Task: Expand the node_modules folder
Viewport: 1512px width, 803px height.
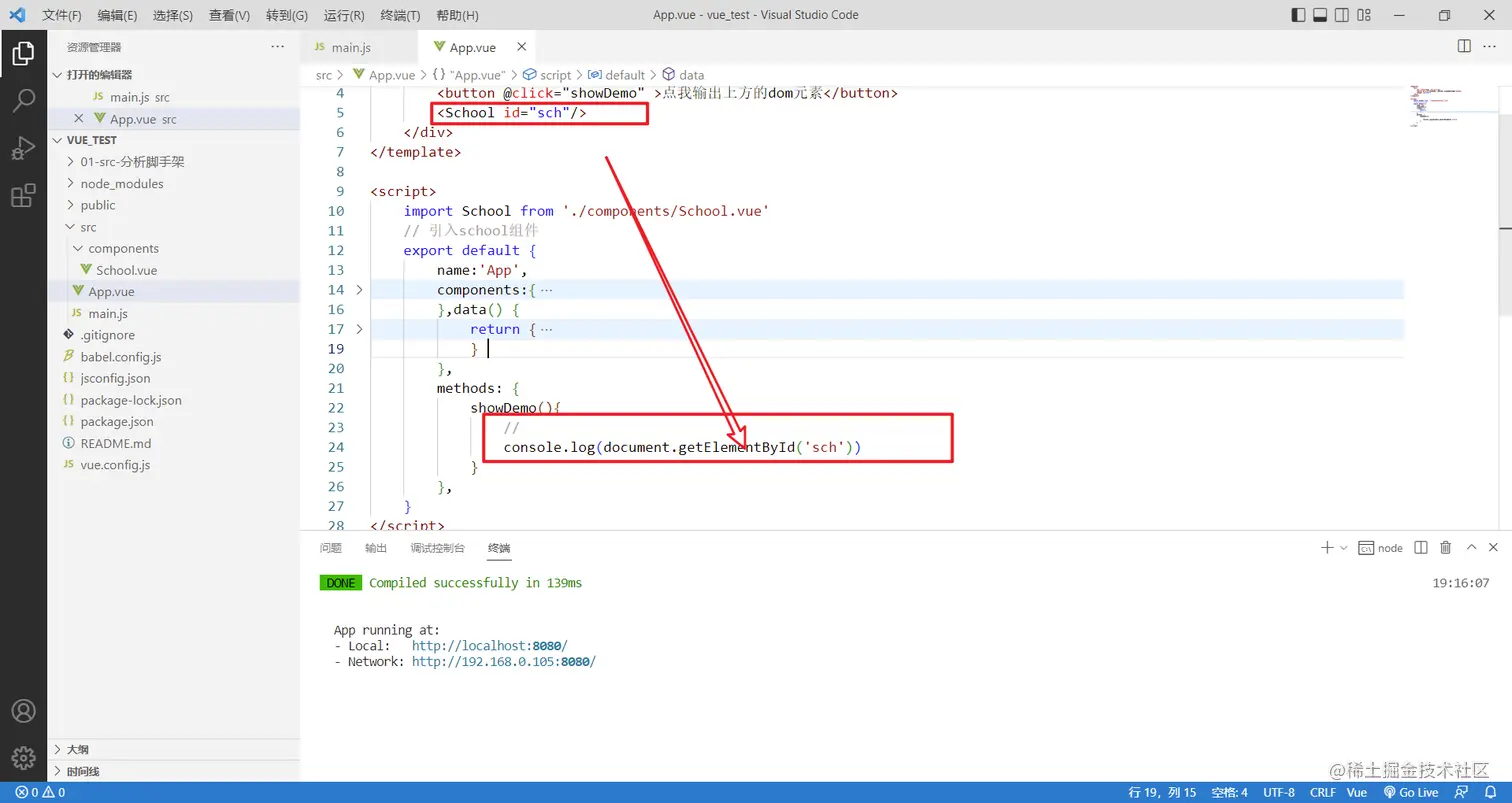Action: click(173, 184)
